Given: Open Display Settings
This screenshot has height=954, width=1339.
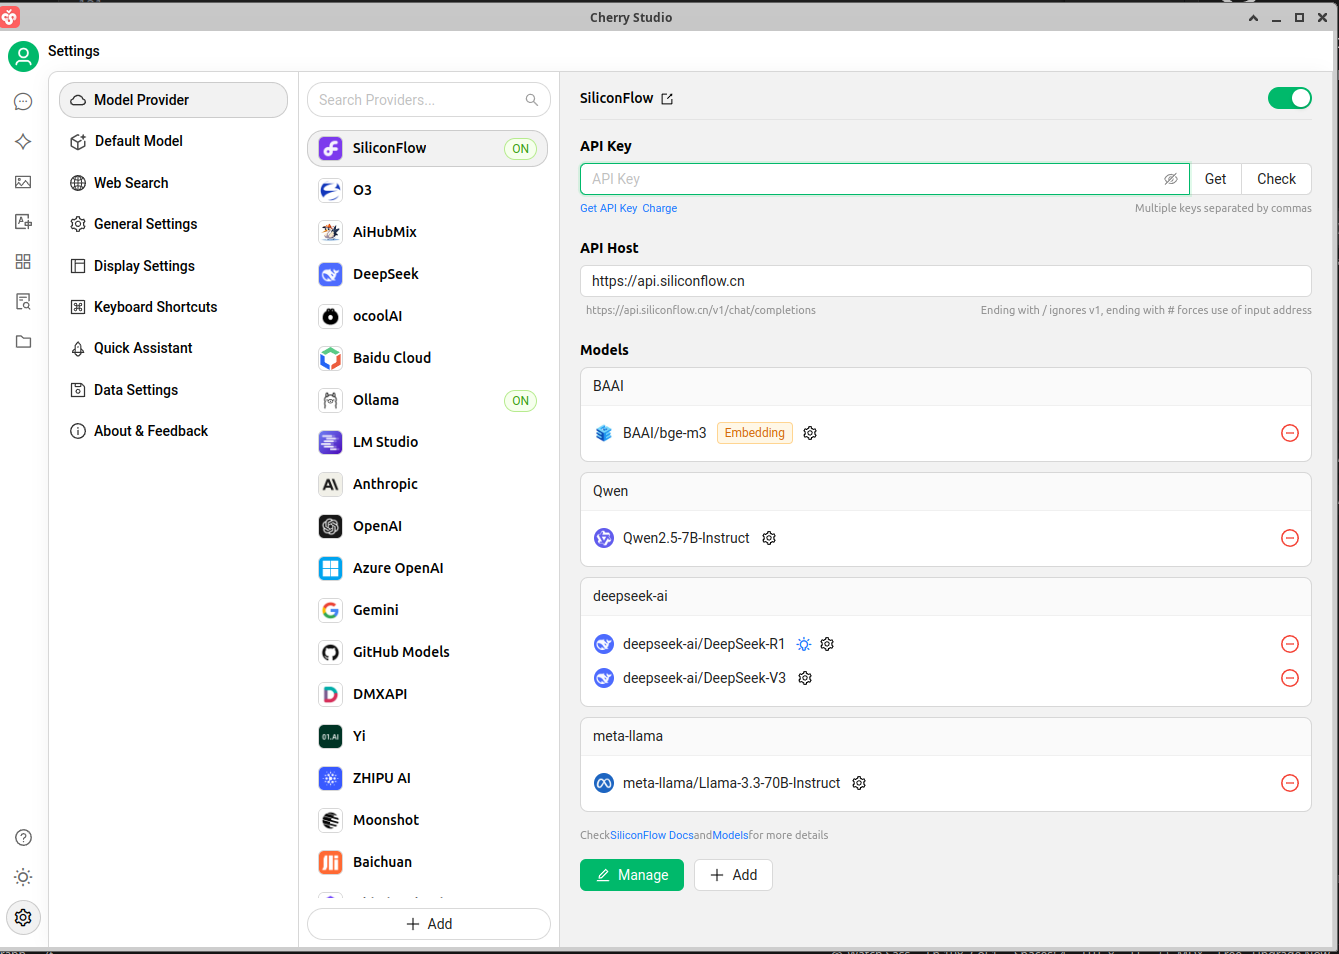Looking at the screenshot, I should tap(173, 266).
